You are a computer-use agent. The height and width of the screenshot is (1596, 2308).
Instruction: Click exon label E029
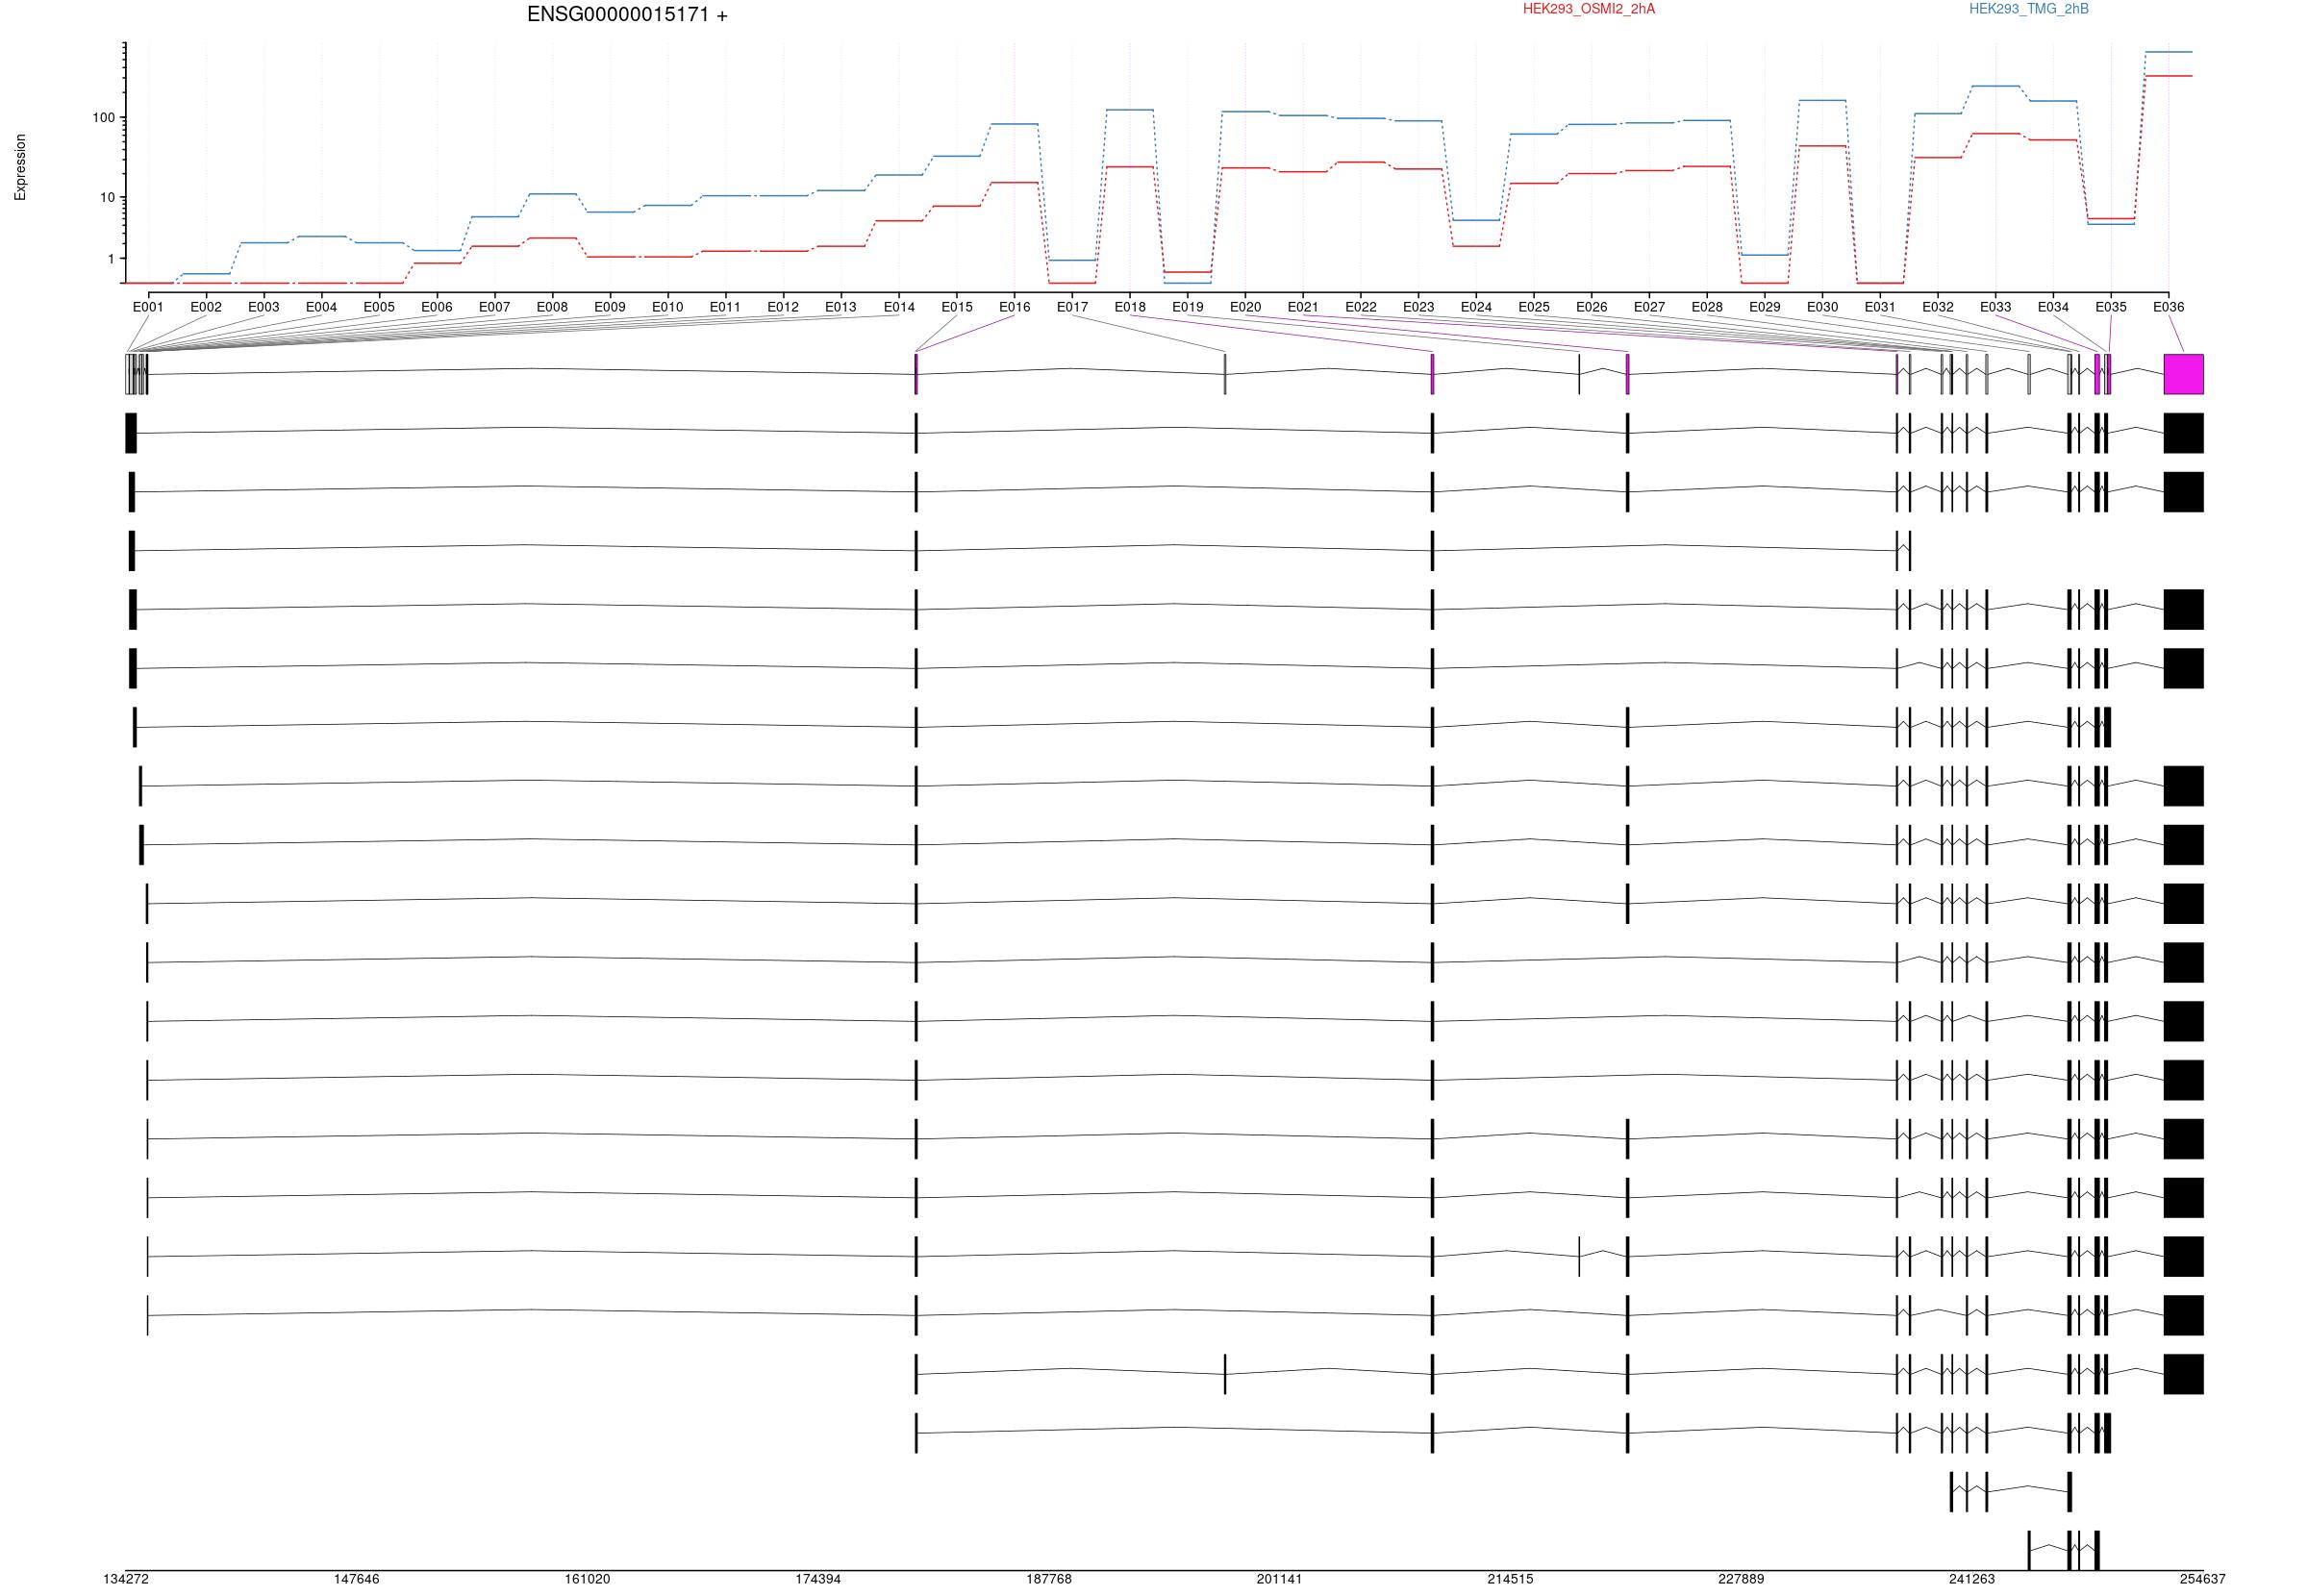point(1765,307)
